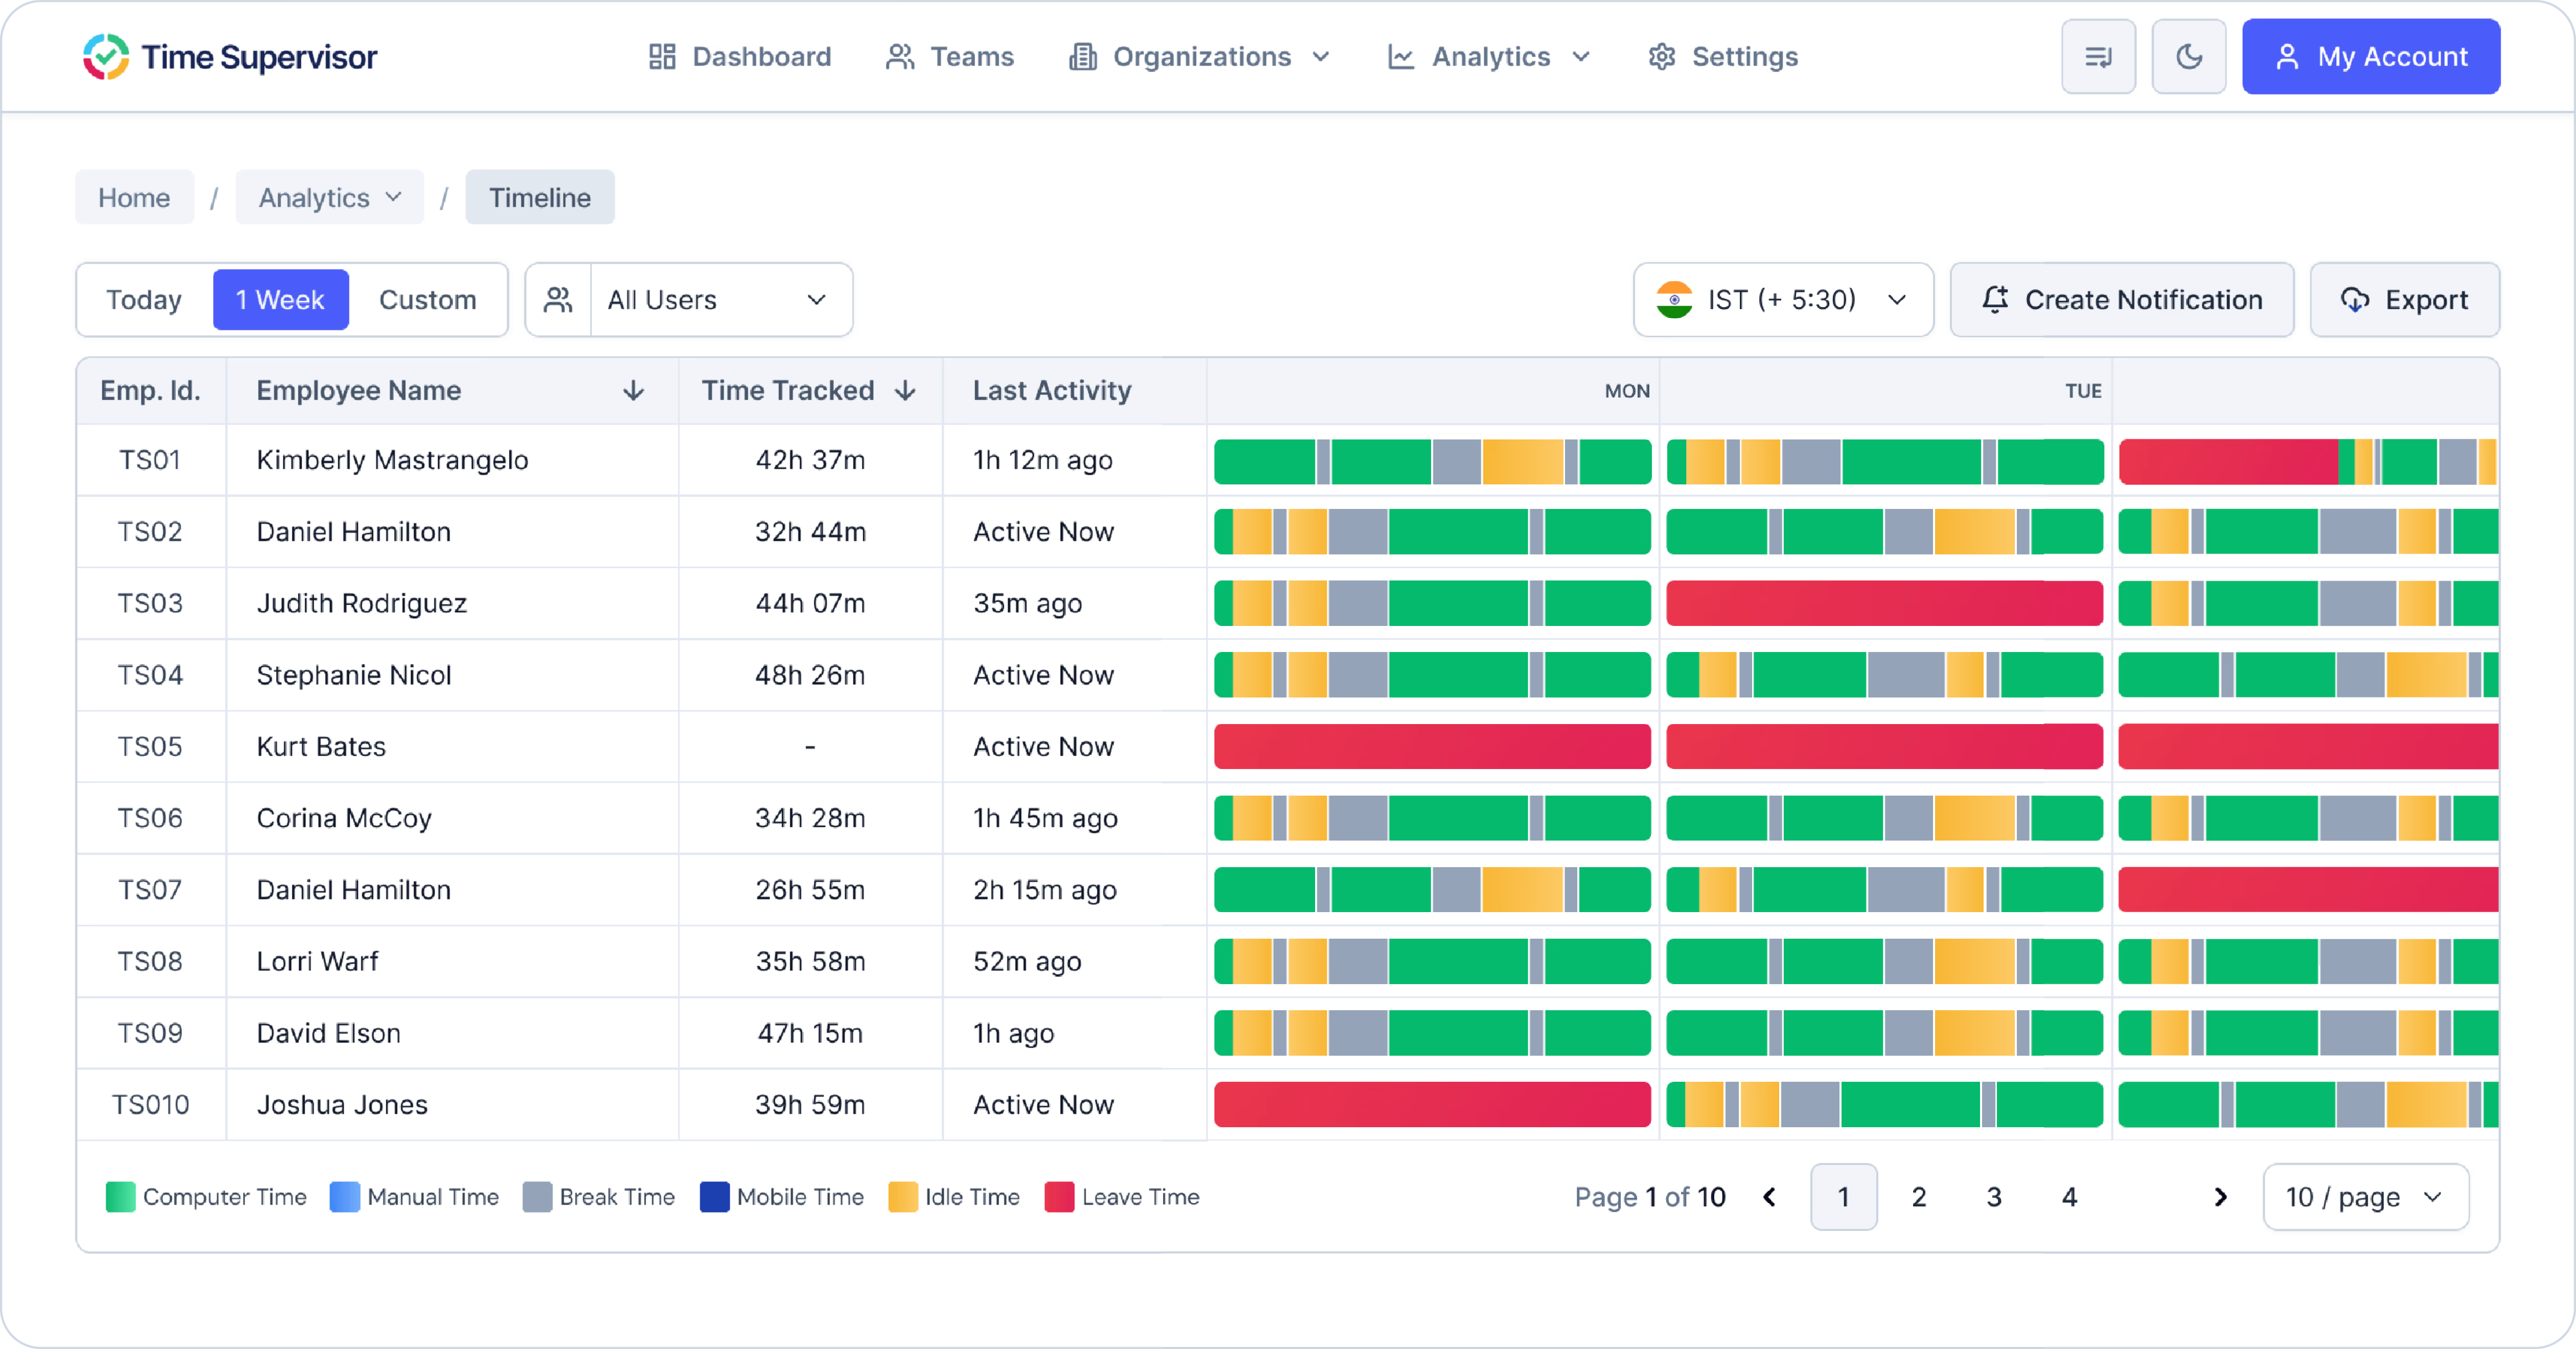Viewport: 2576px width, 1349px height.
Task: Go to next page with the right chevron
Action: (2220, 1197)
